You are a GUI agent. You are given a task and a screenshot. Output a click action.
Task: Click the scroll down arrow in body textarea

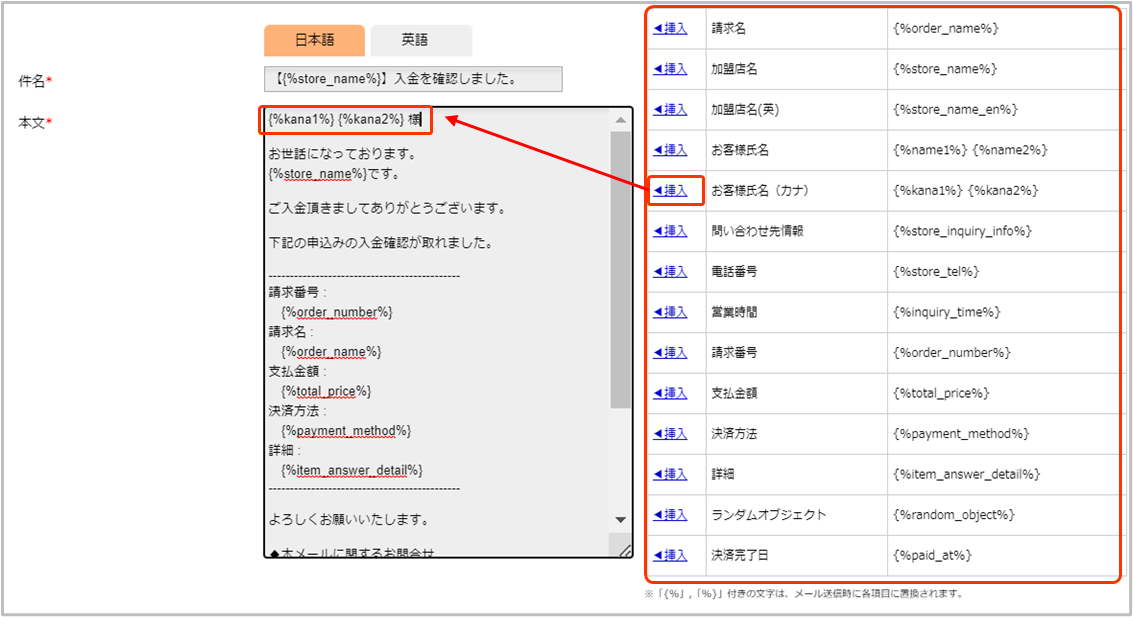620,520
